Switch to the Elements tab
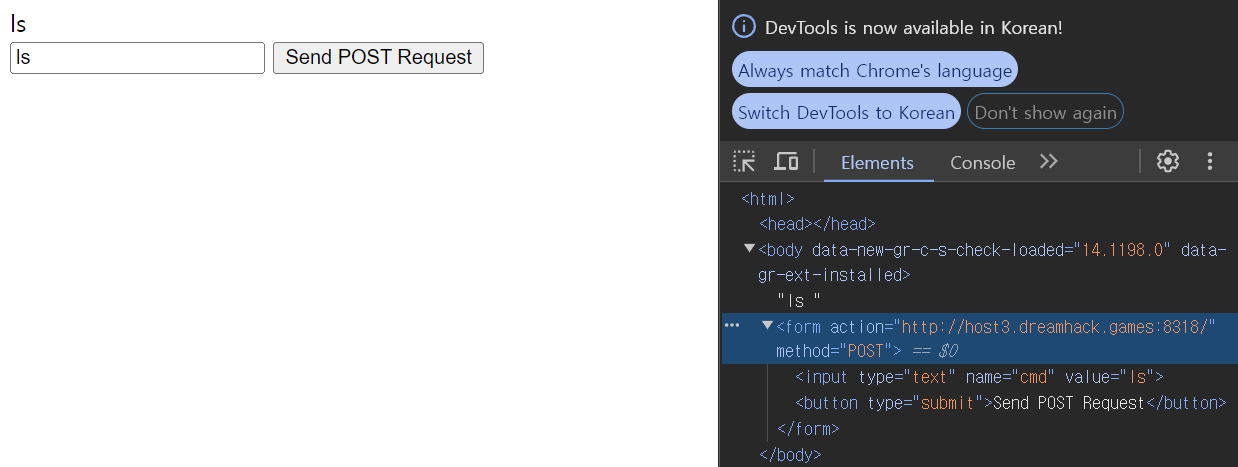This screenshot has width=1238, height=467. click(877, 162)
